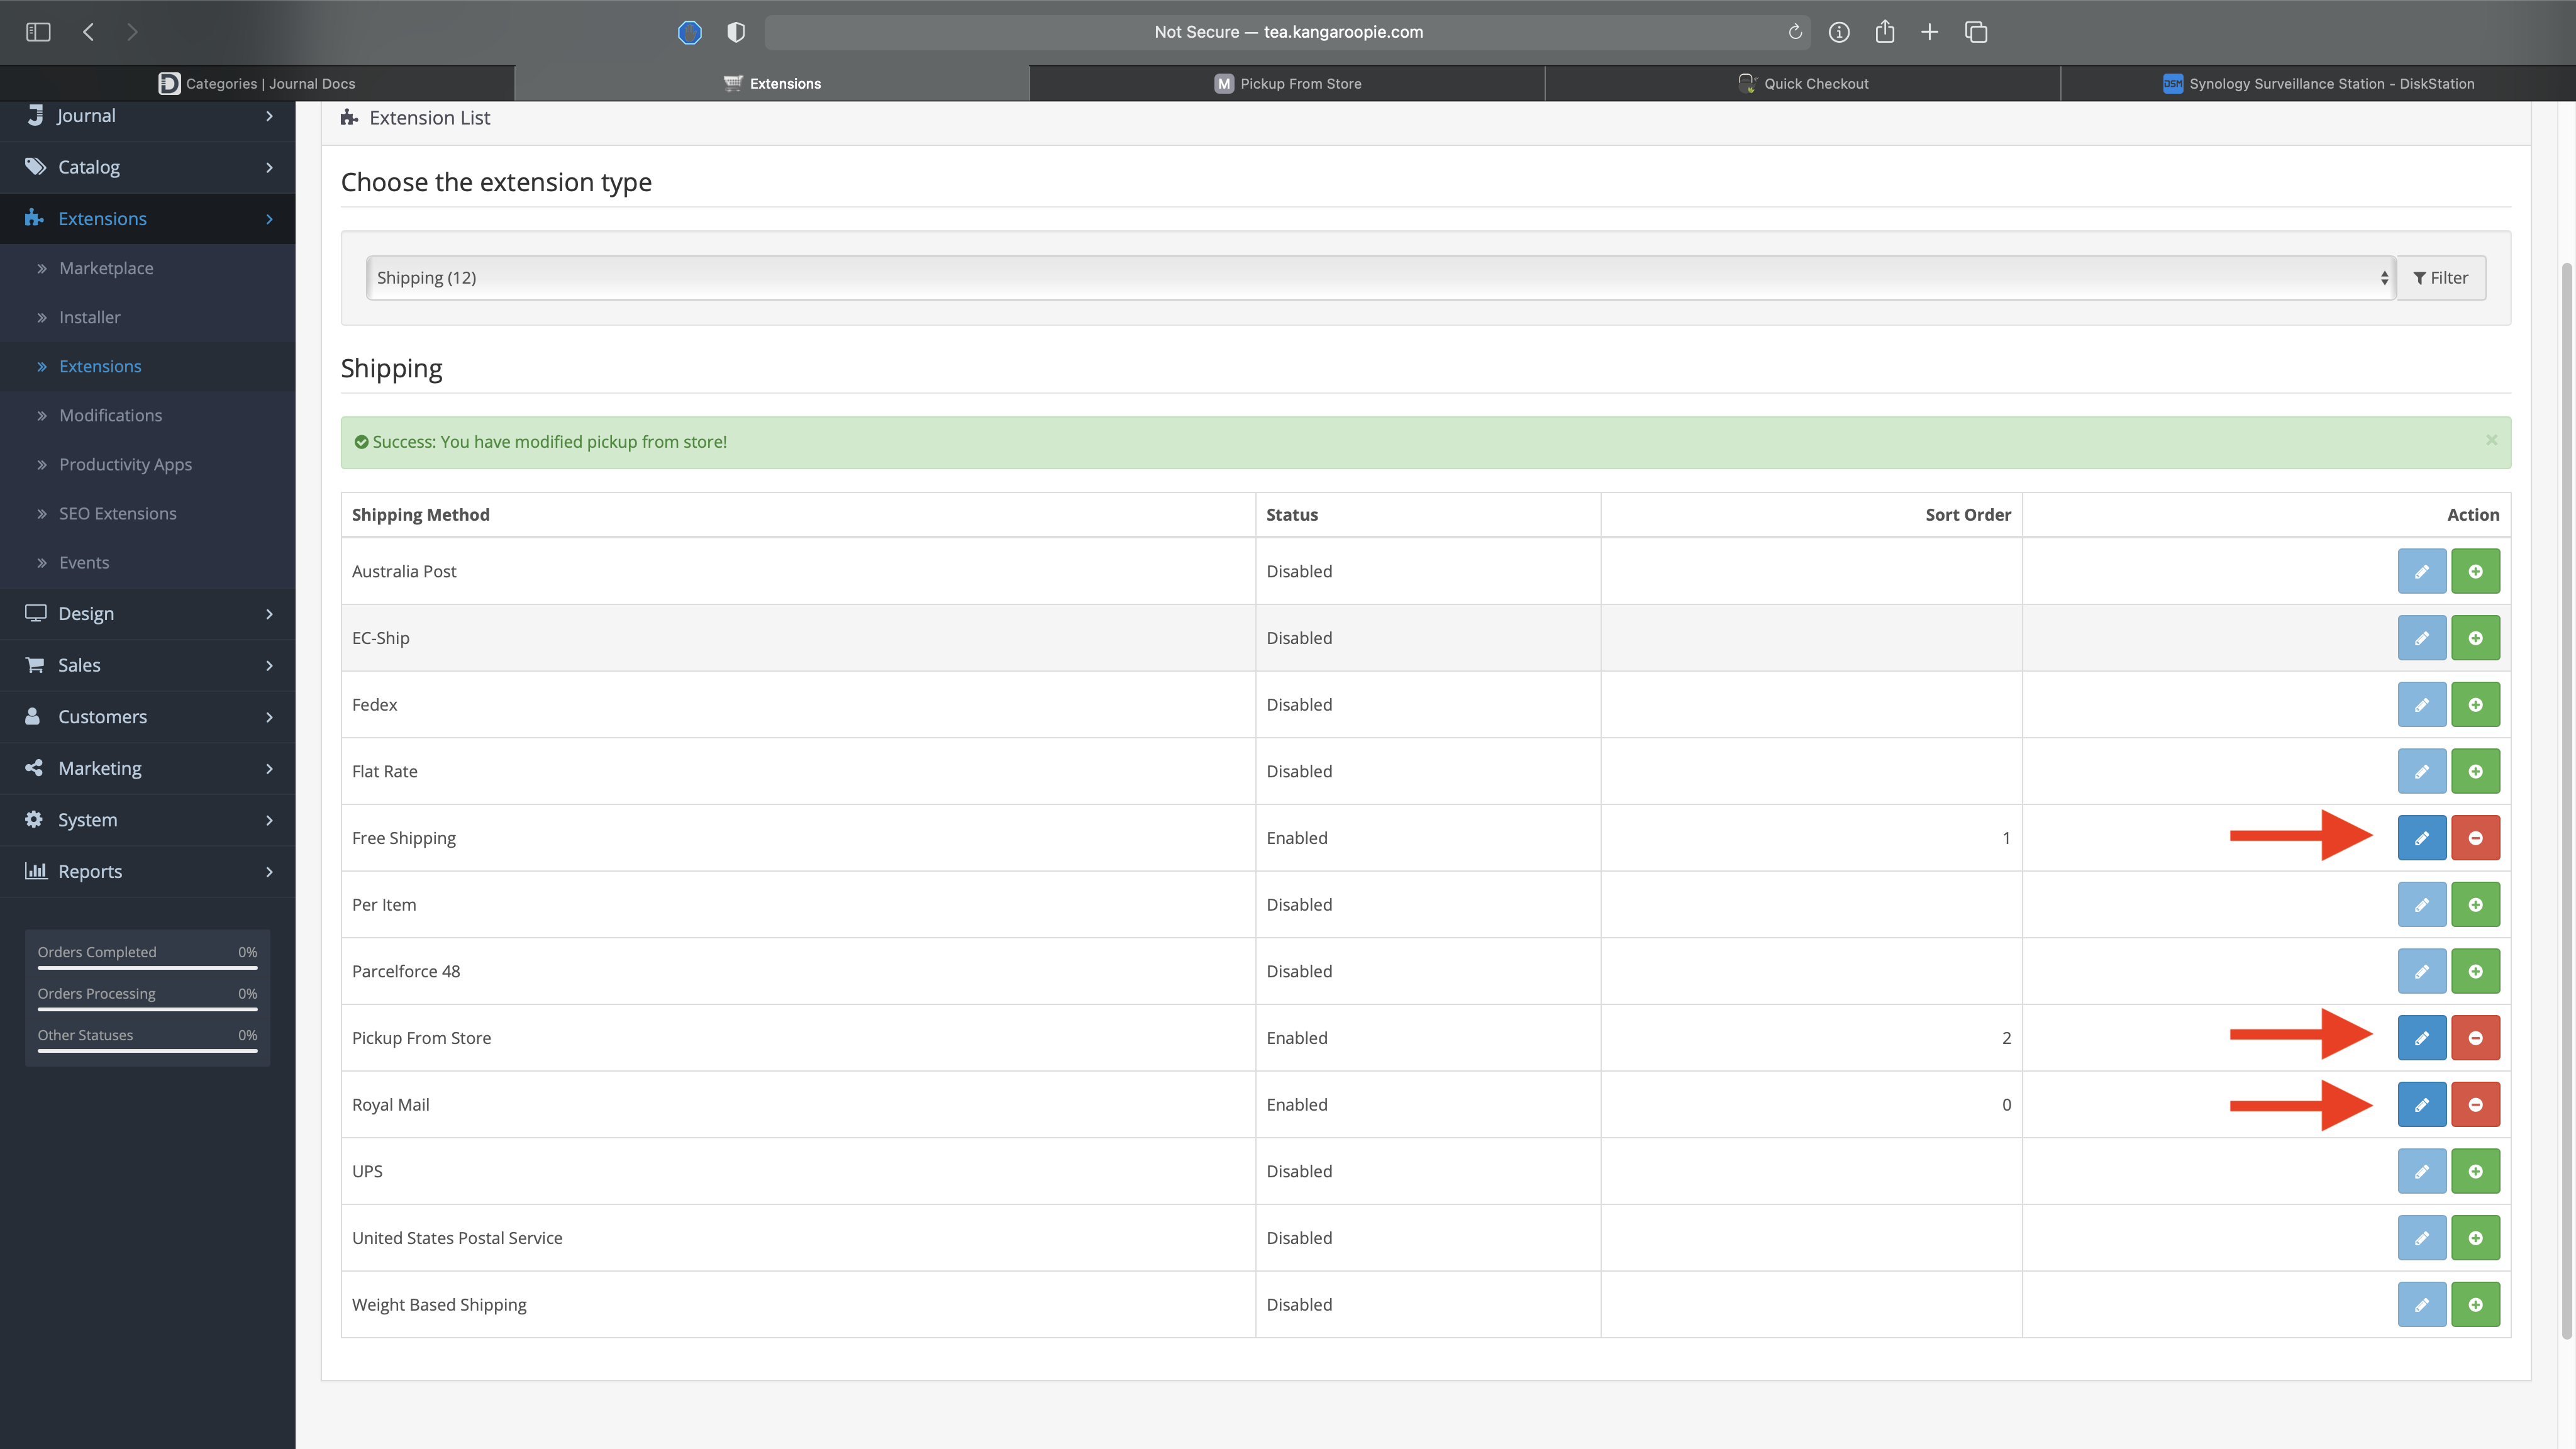Viewport: 2576px width, 1449px height.
Task: Click the Royal Mail edit pencil
Action: pos(2421,1104)
